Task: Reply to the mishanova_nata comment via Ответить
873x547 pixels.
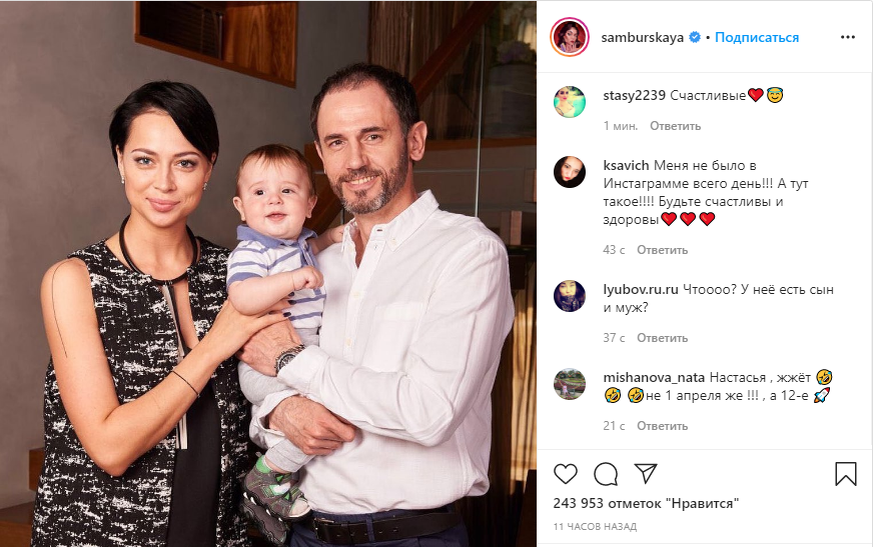Action: click(662, 426)
